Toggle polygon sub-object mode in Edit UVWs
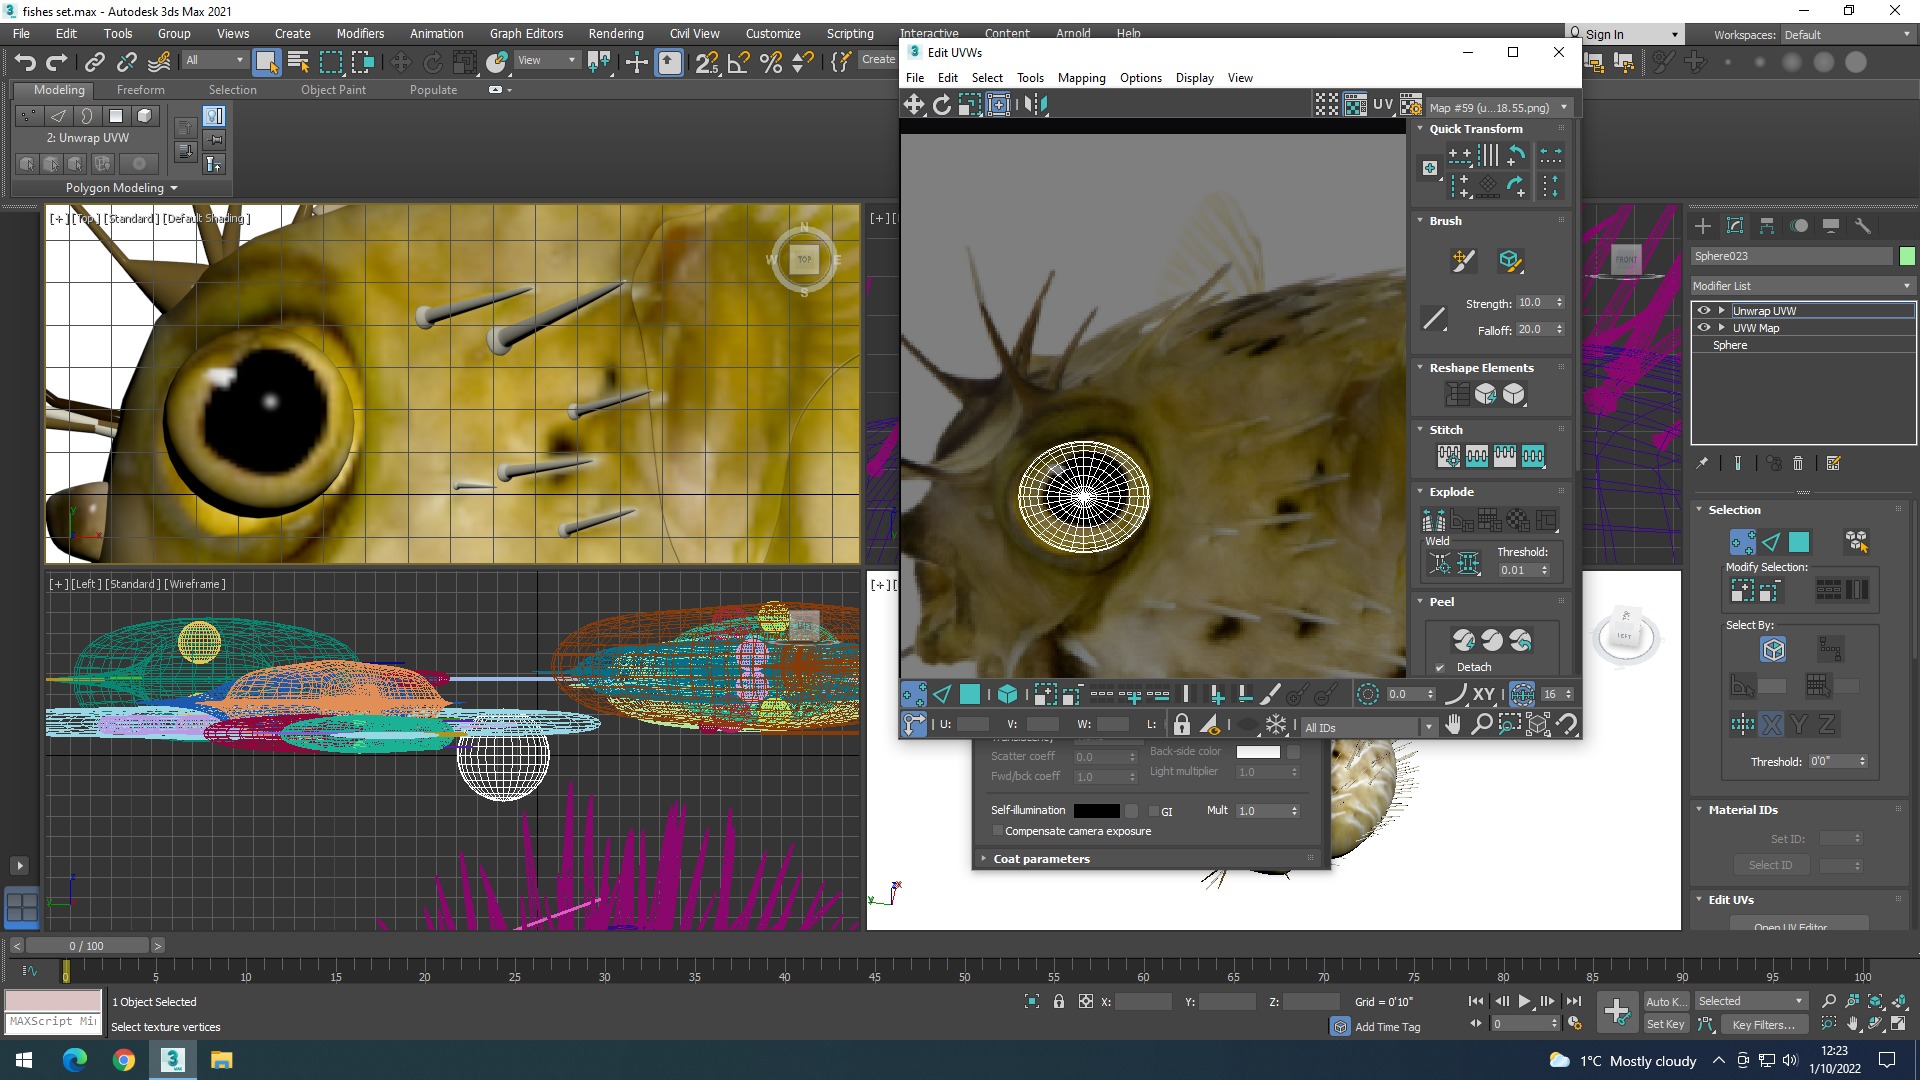Image resolution: width=1920 pixels, height=1080 pixels. (970, 694)
